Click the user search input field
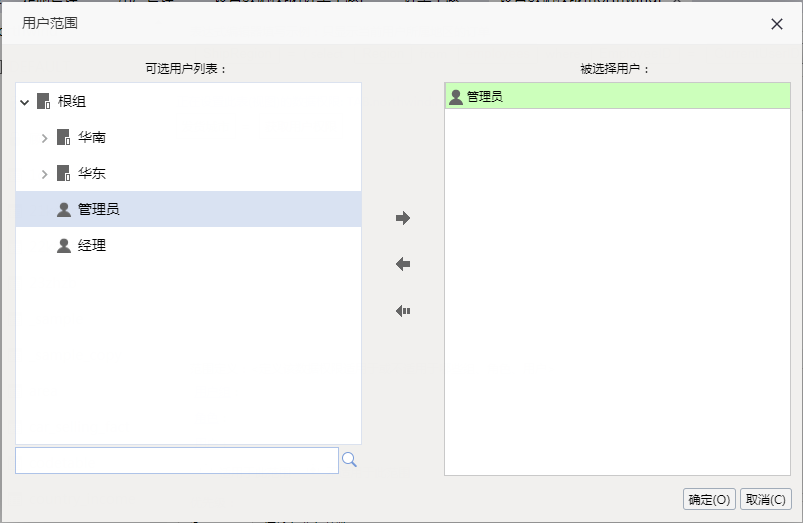Image resolution: width=803 pixels, height=523 pixels. 177,460
